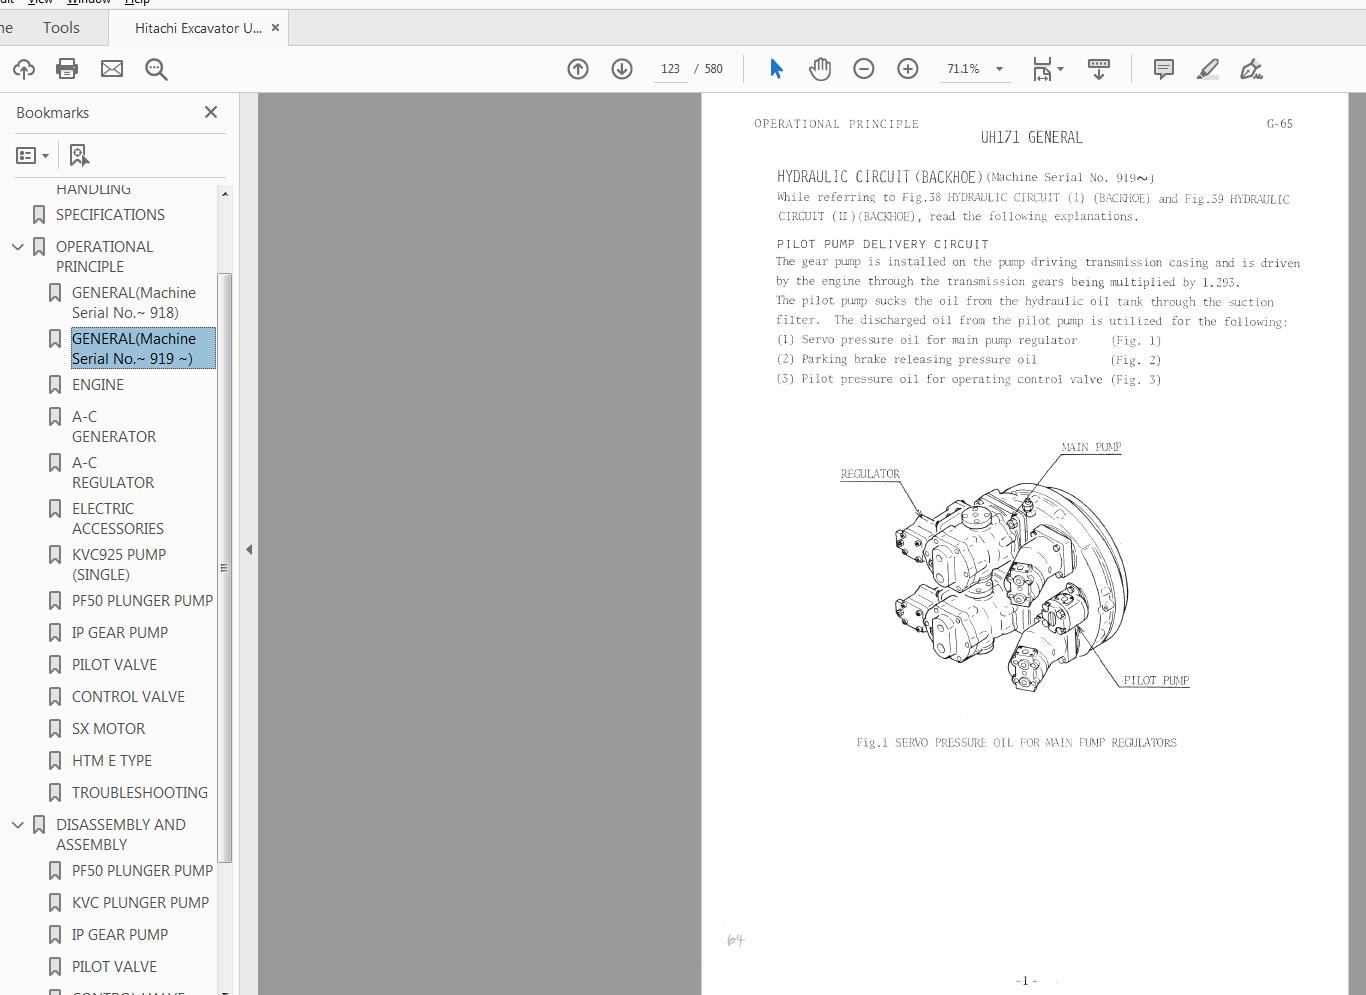The width and height of the screenshot is (1366, 995).
Task: Open IP GEAR PUMP under Disassembly and Assembly
Action: tap(120, 934)
